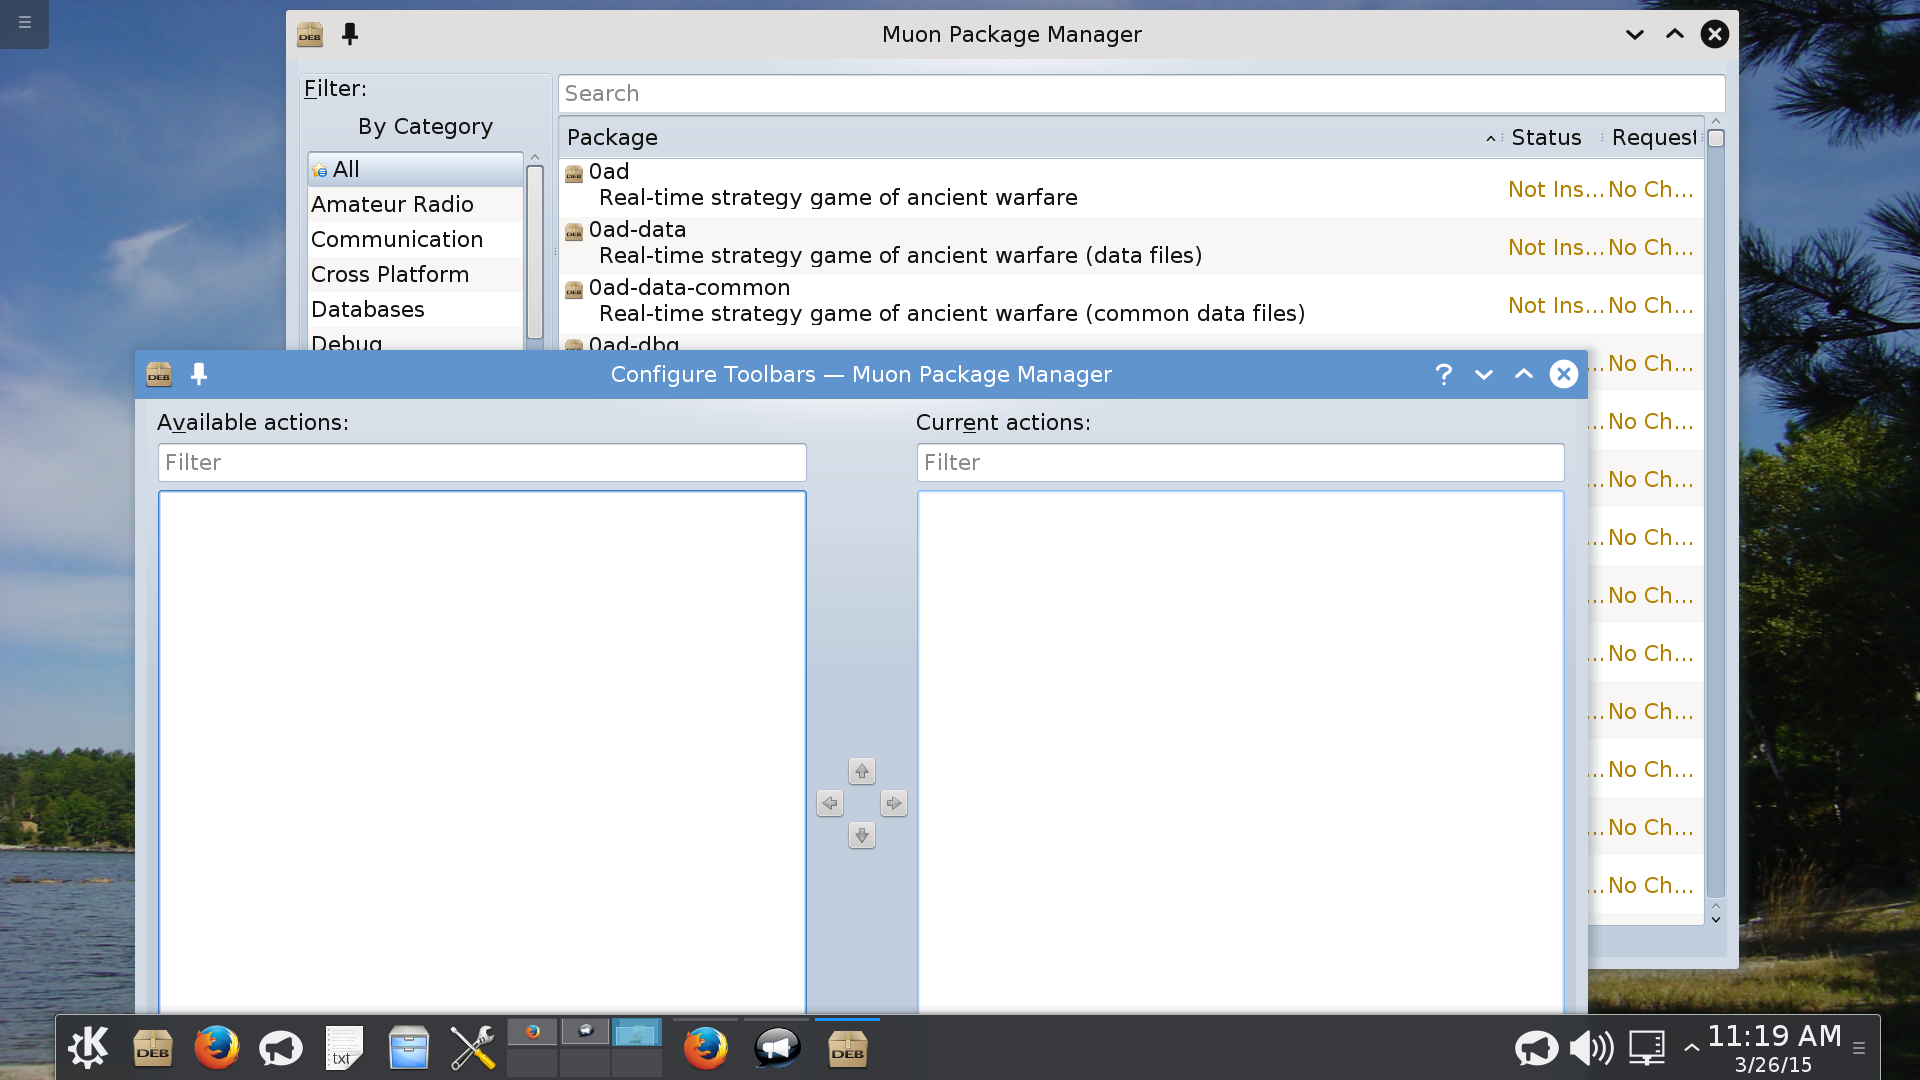This screenshot has width=1920, height=1080.
Task: Click the DEB window icon in Muon Package Manager titlebar
Action: click(x=310, y=34)
